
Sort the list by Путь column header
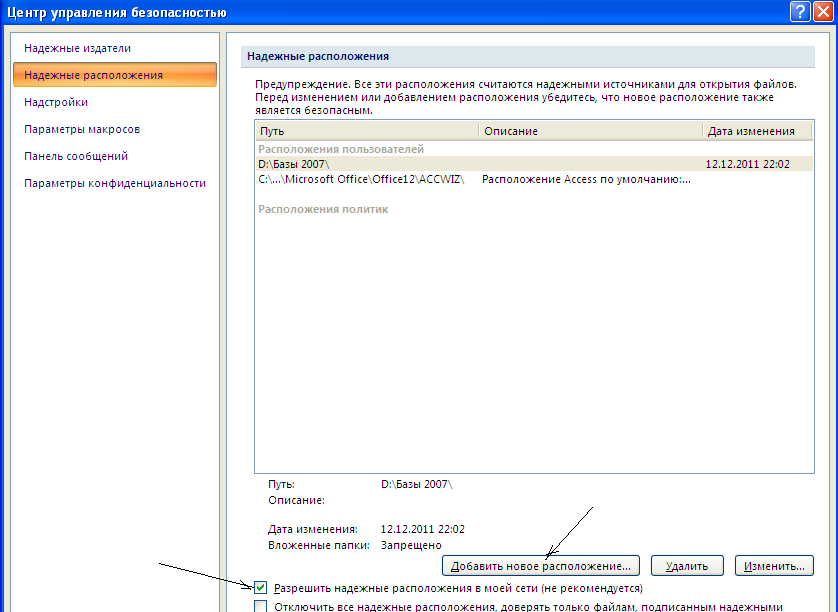[x=367, y=131]
